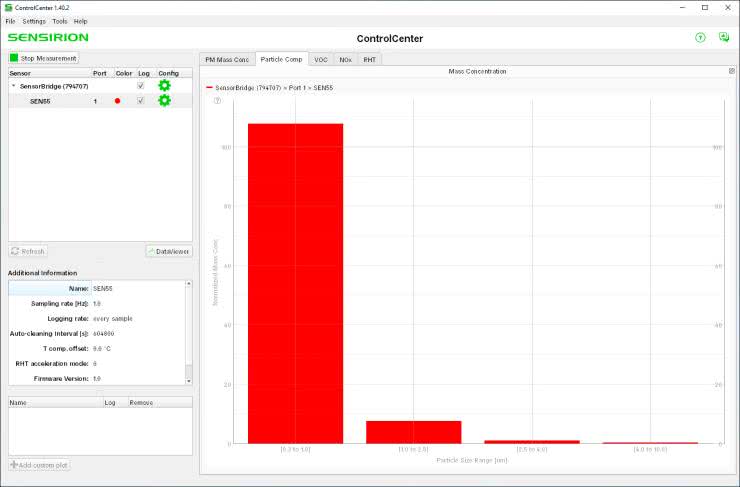Open SEN55 configuration gear icon
Viewport: 740px width, 487px height.
(164, 101)
